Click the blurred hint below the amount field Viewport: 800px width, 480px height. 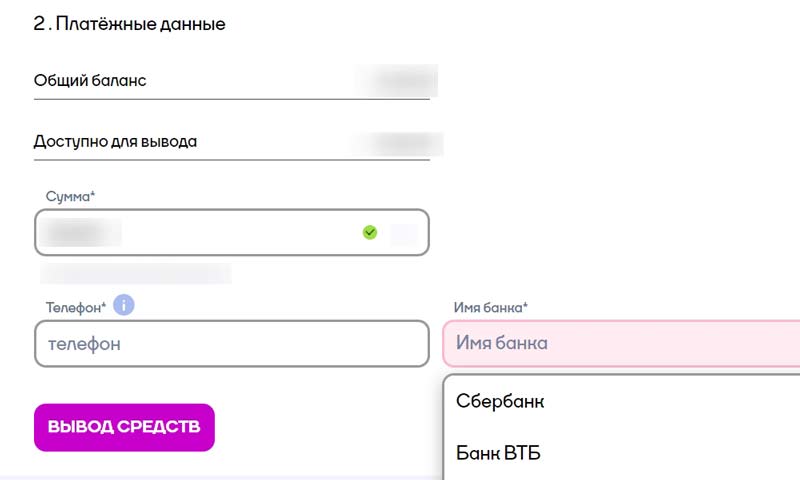[135, 273]
